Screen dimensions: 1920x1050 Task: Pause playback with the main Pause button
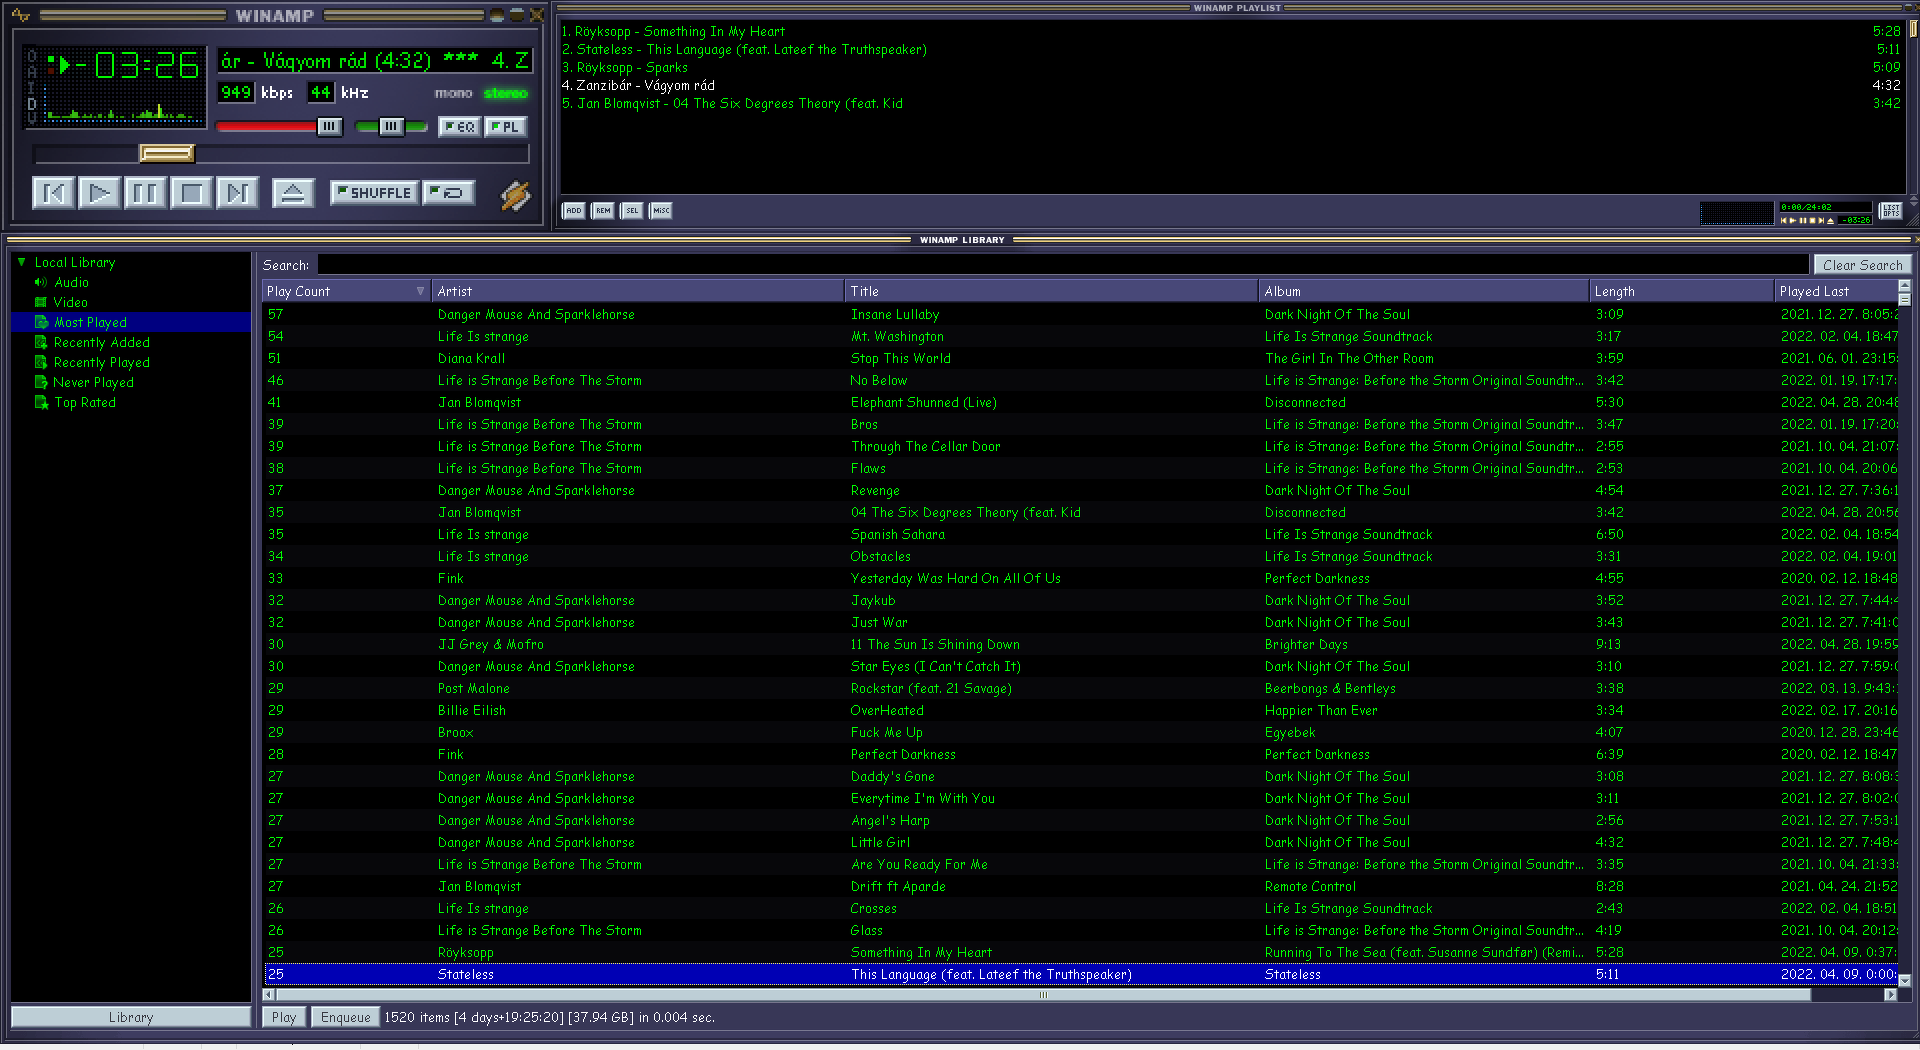(145, 193)
